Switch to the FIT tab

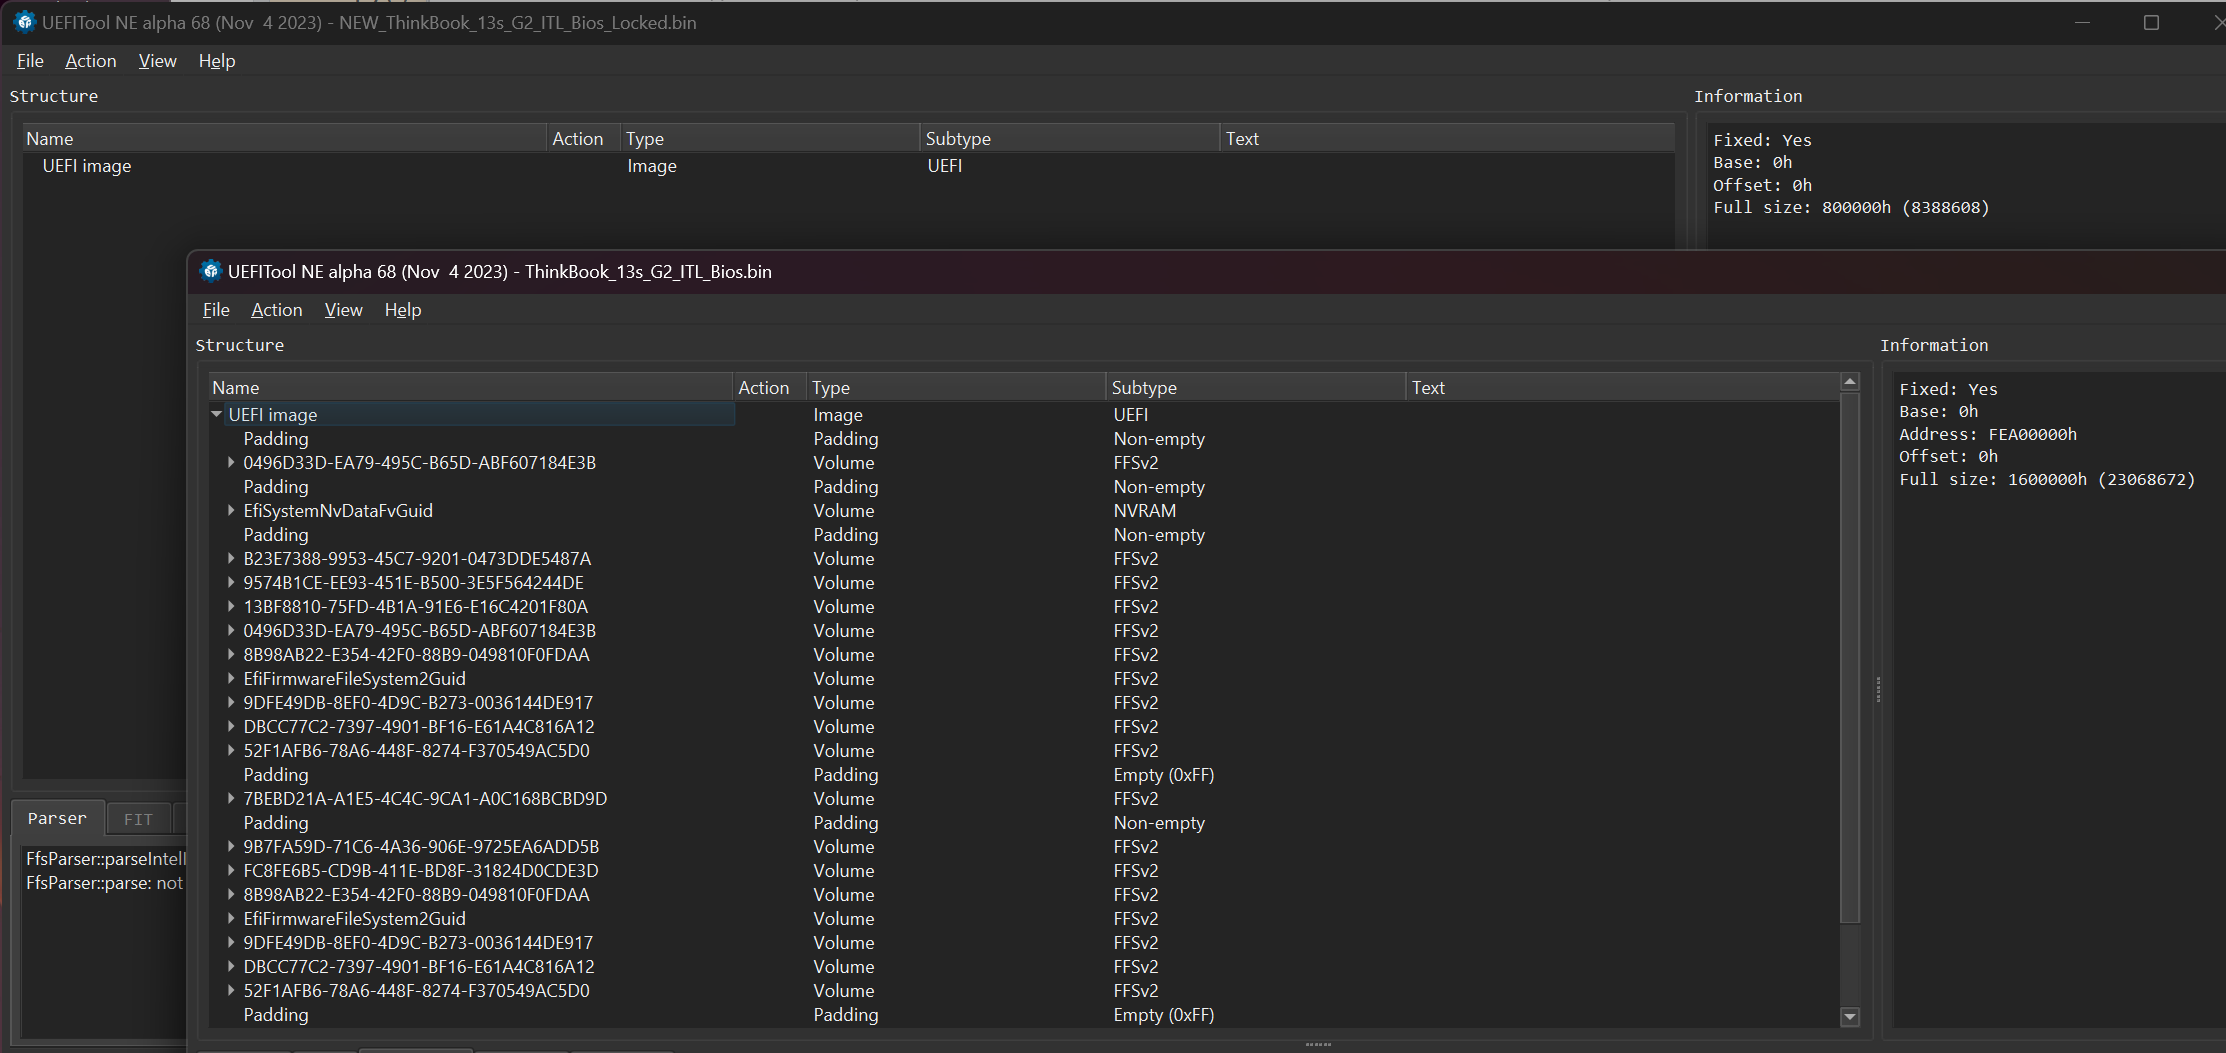(x=138, y=819)
